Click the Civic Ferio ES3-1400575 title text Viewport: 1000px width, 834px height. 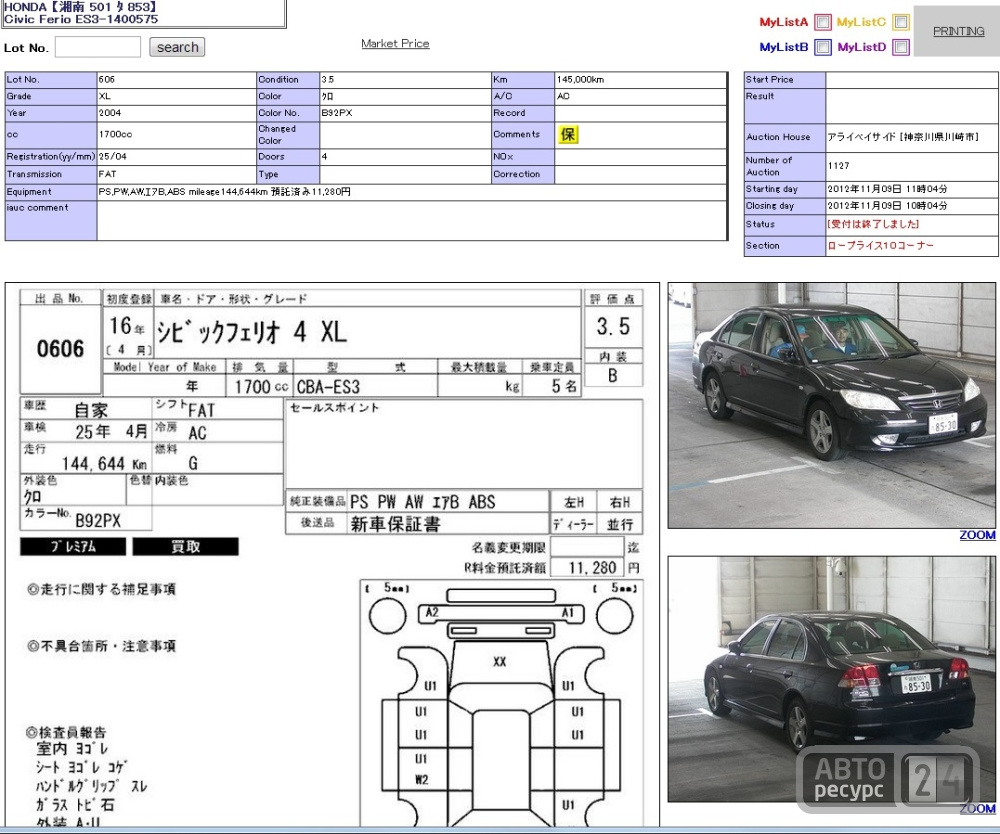click(x=81, y=19)
